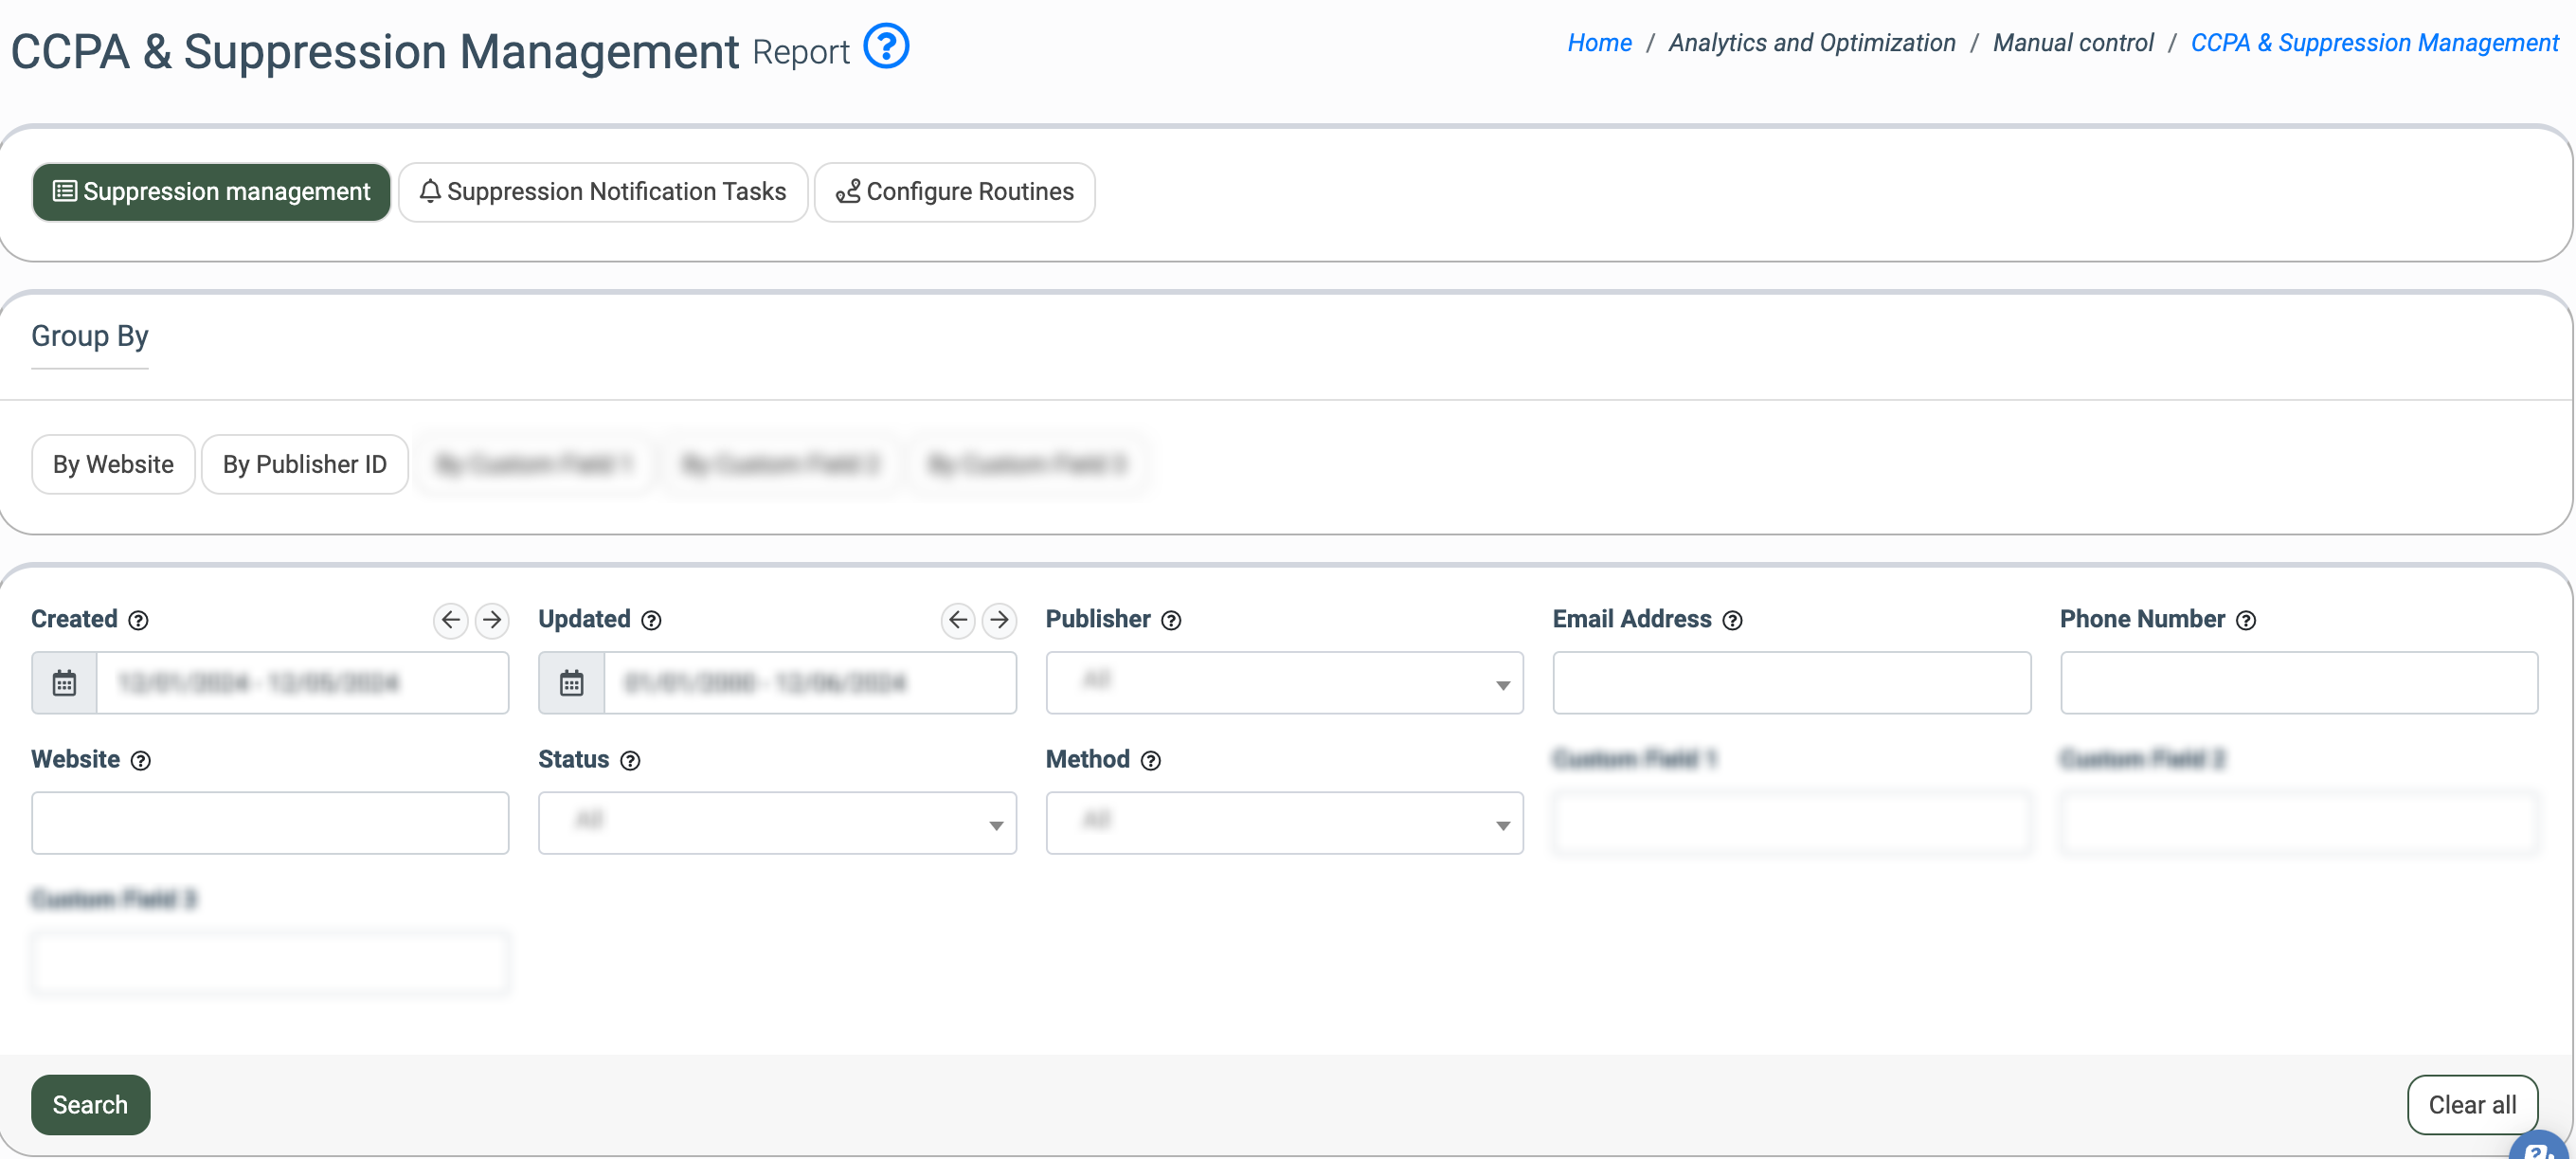2576x1159 pixels.
Task: Click the blue help icon beside the Report title
Action: (x=886, y=47)
